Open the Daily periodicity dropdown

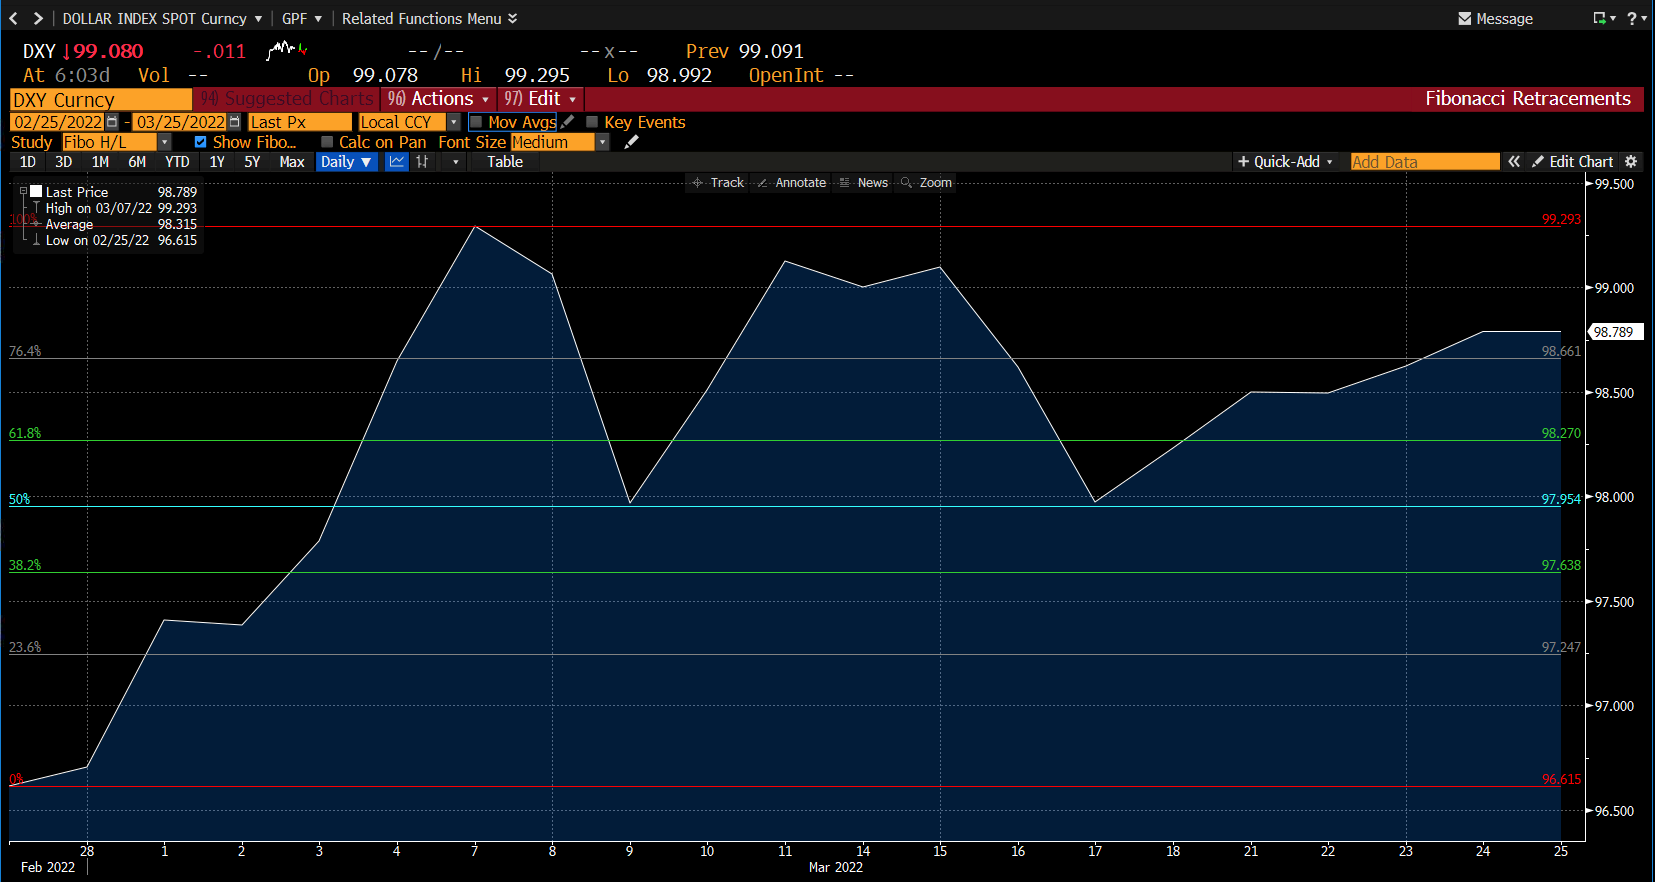346,162
